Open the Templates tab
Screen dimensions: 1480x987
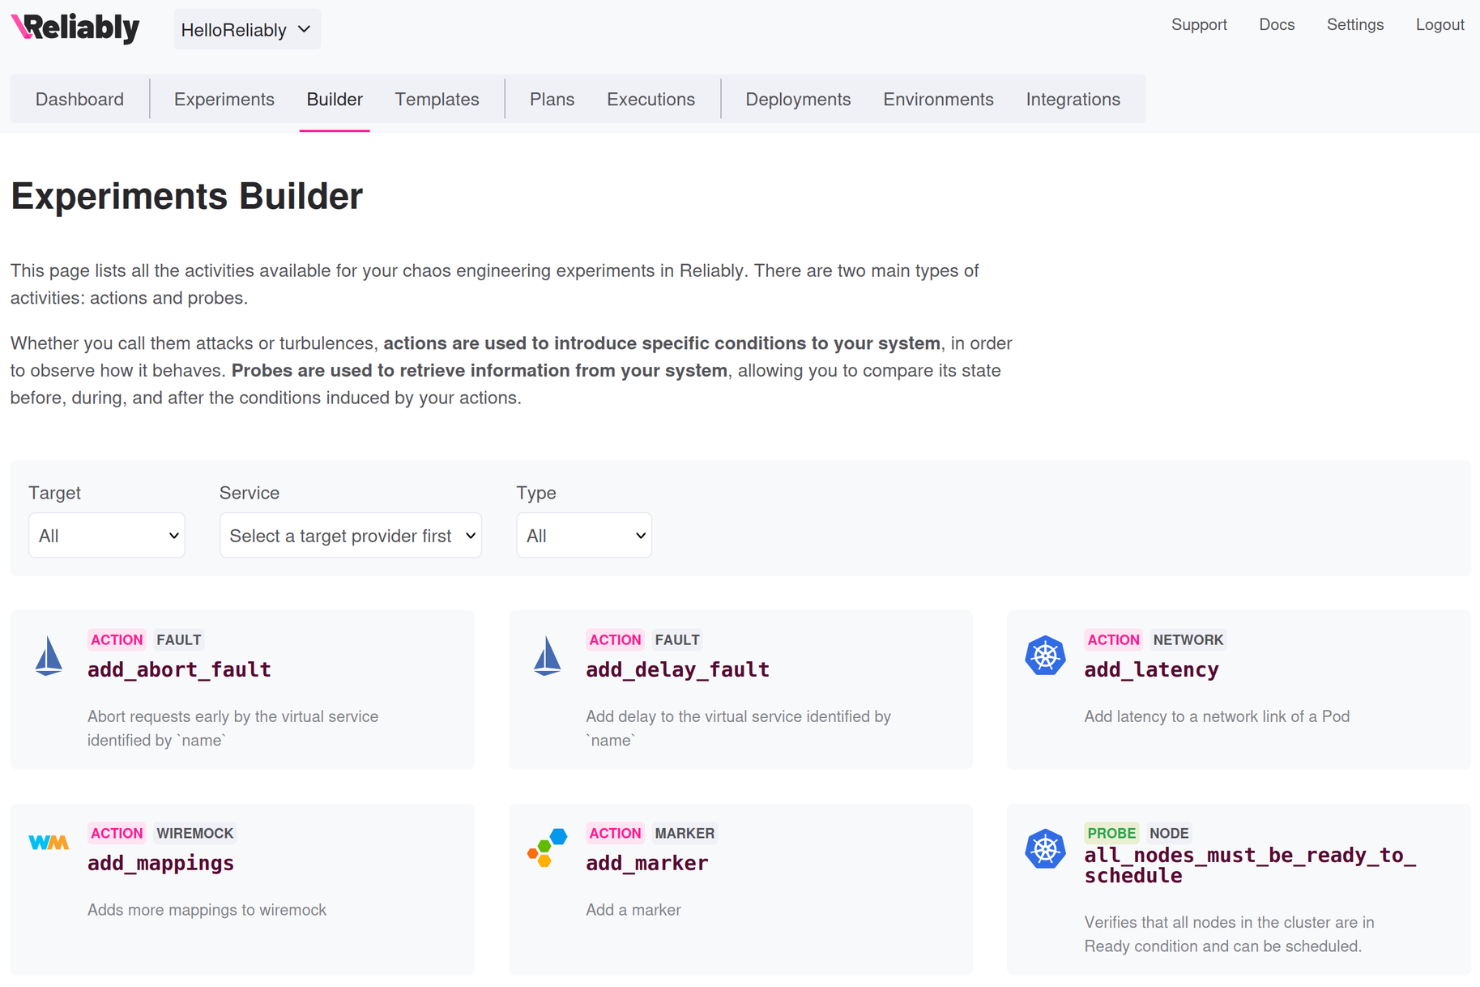pos(437,99)
